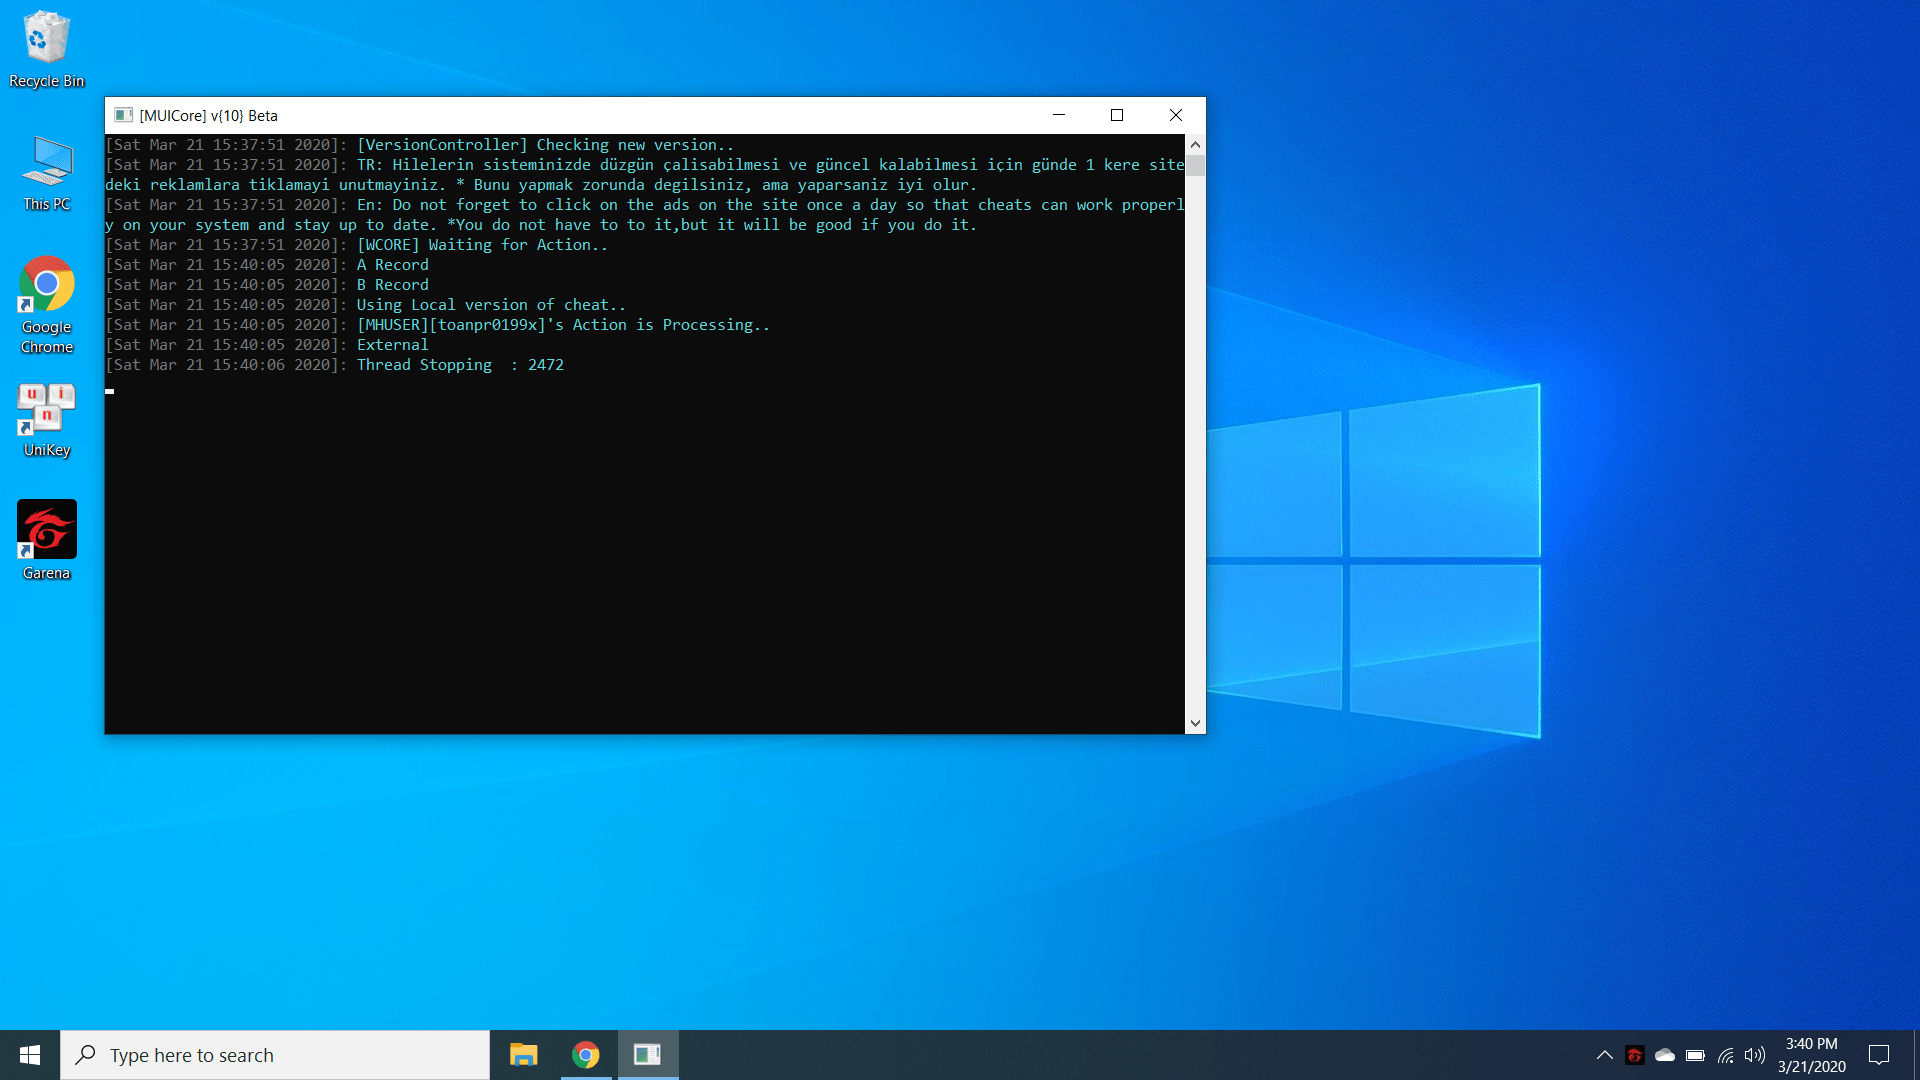1920x1080 pixels.
Task: Click the '[MUICore] v{10} Beta' title text
Action: pyautogui.click(x=209, y=116)
